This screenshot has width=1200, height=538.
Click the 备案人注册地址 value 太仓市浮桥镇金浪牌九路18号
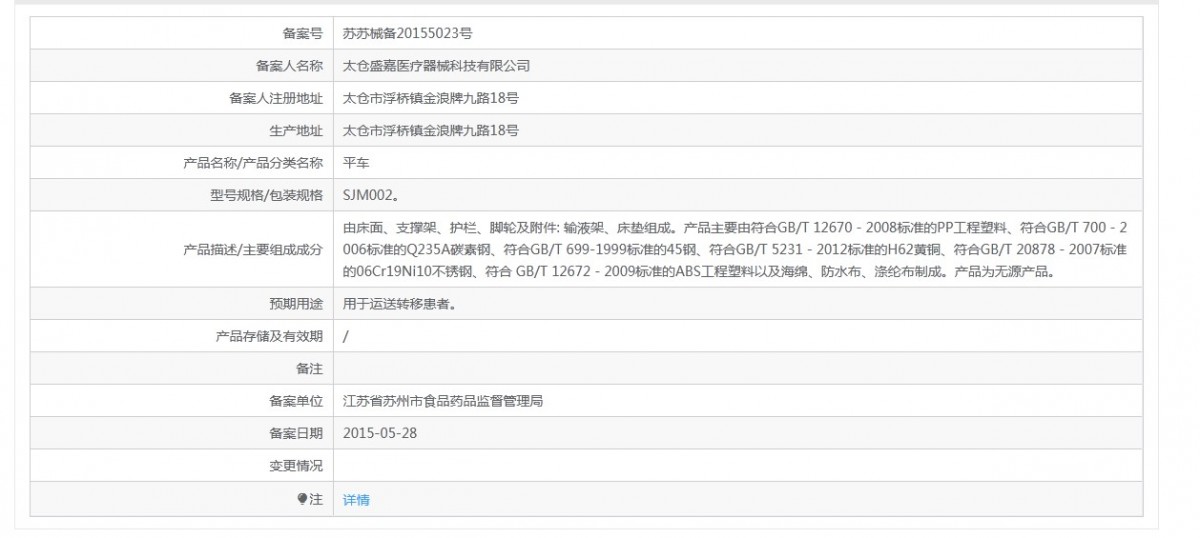tap(430, 98)
